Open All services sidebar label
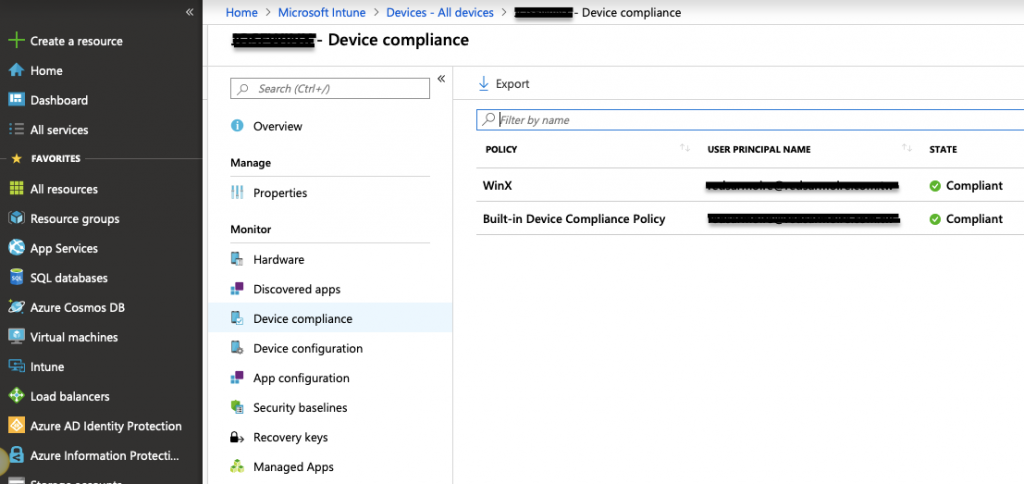This screenshot has height=484, width=1024. 59,129
